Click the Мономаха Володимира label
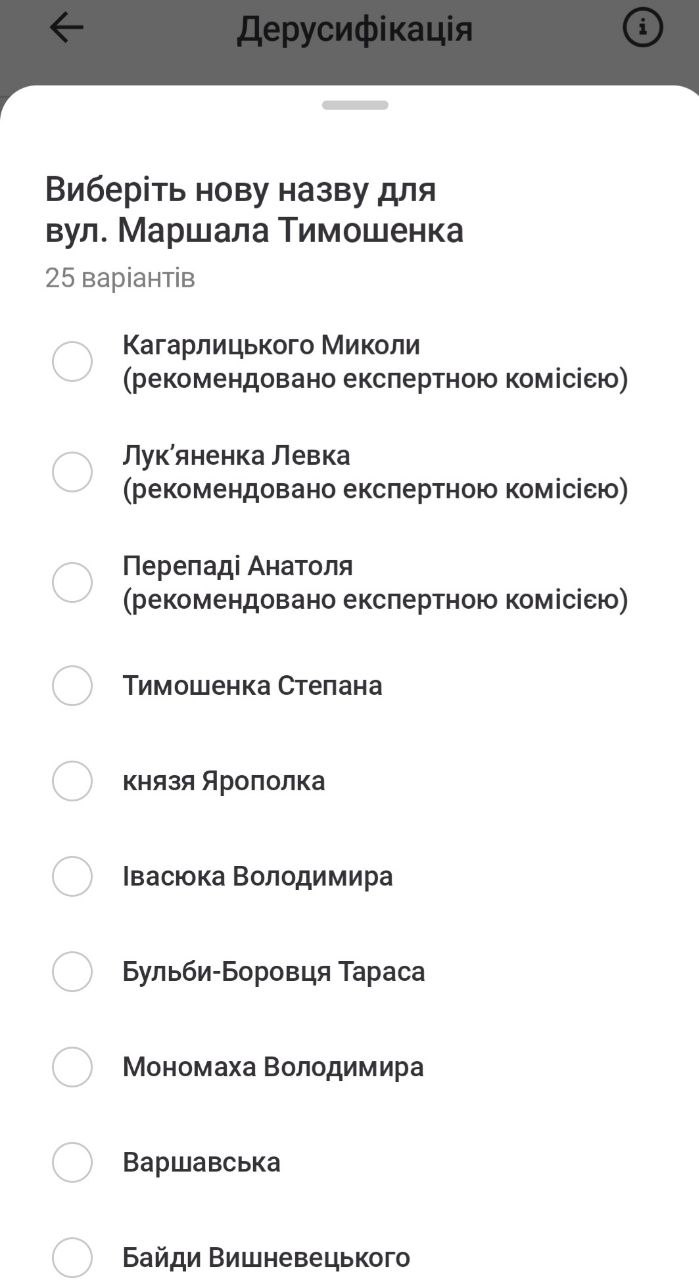Image resolution: width=699 pixels, height=1280 pixels. point(273,1067)
